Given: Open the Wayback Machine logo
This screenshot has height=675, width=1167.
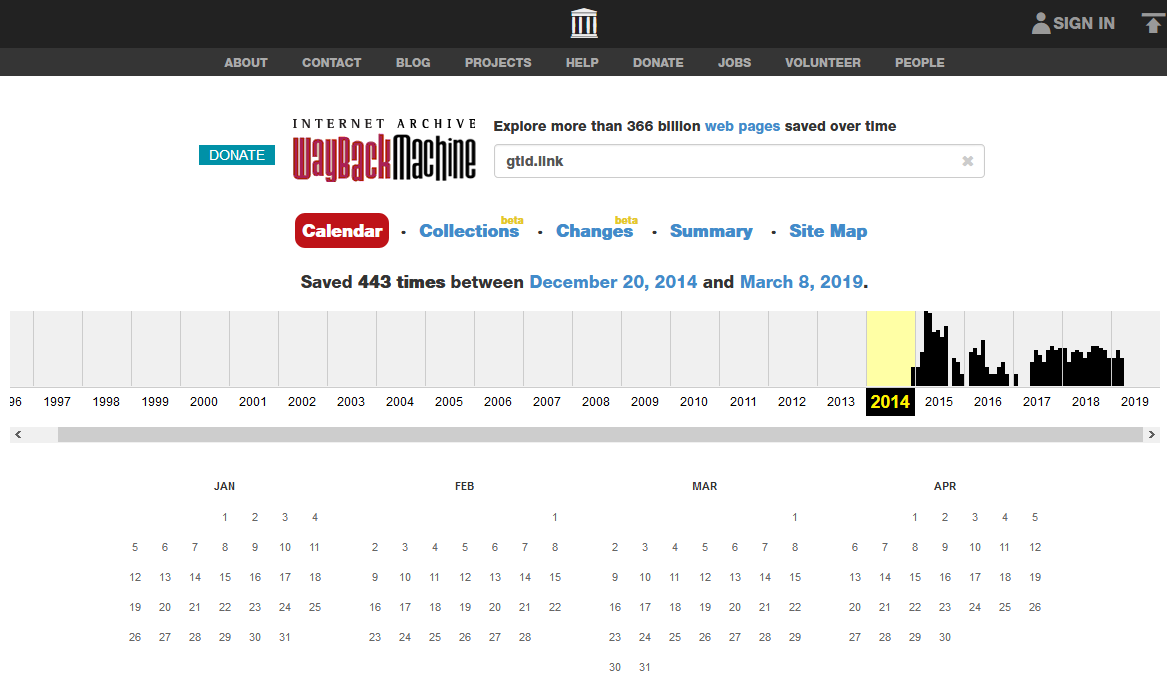Looking at the screenshot, I should pos(384,150).
